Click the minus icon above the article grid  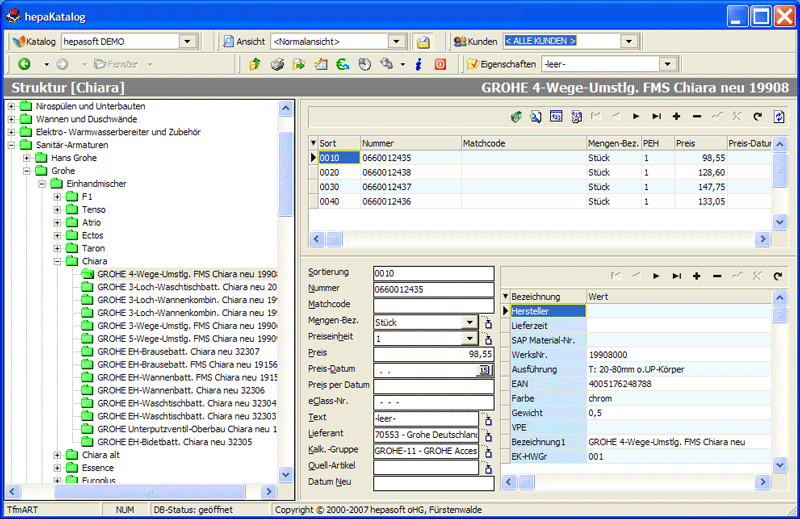tap(697, 117)
